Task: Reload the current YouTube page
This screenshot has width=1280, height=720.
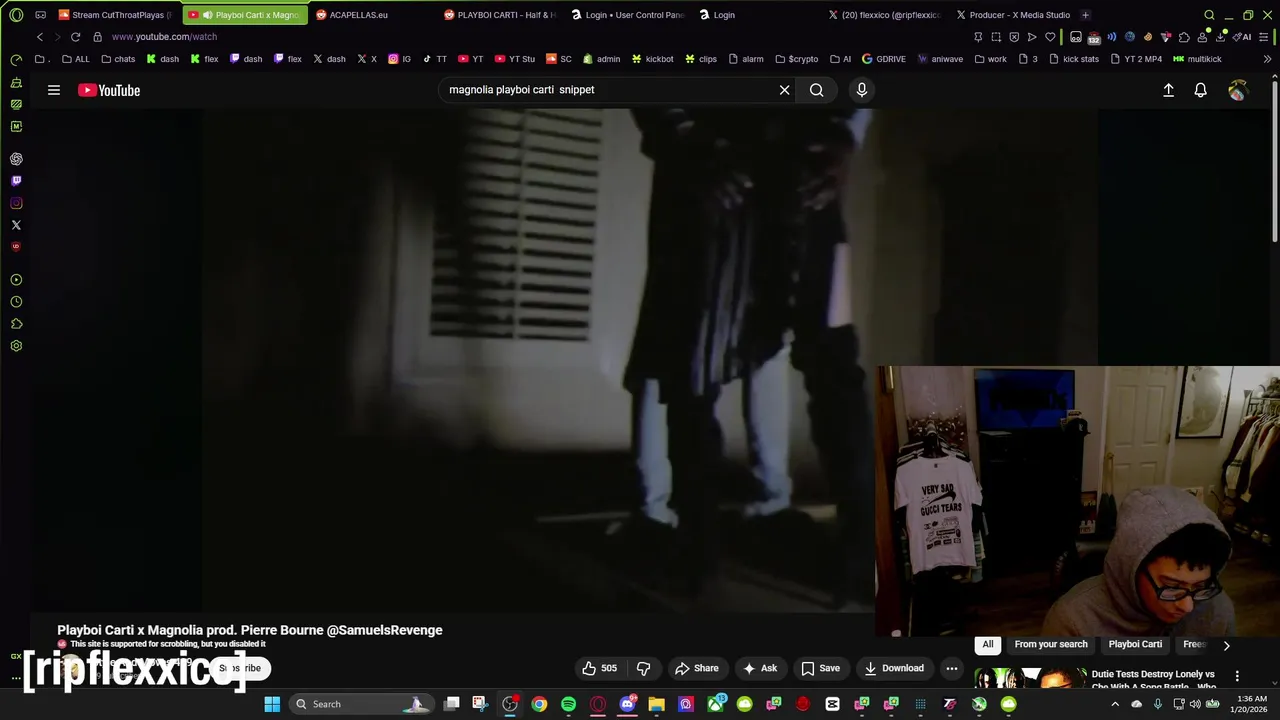Action: [75, 37]
